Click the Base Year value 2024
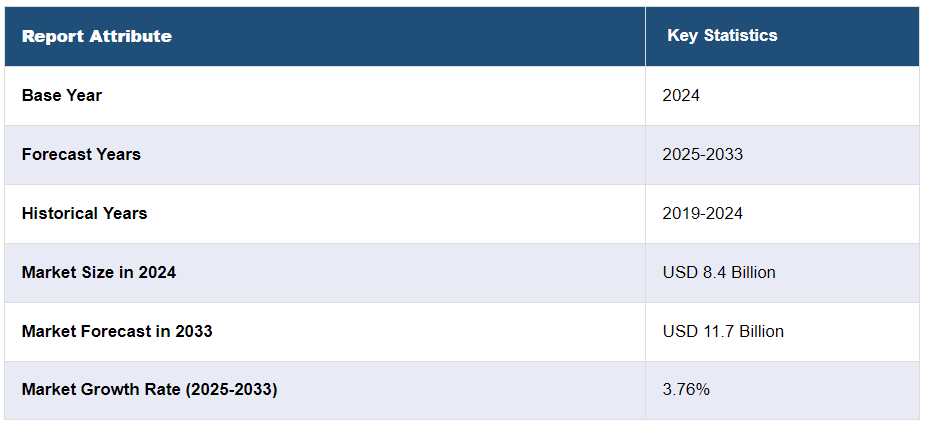 [681, 96]
